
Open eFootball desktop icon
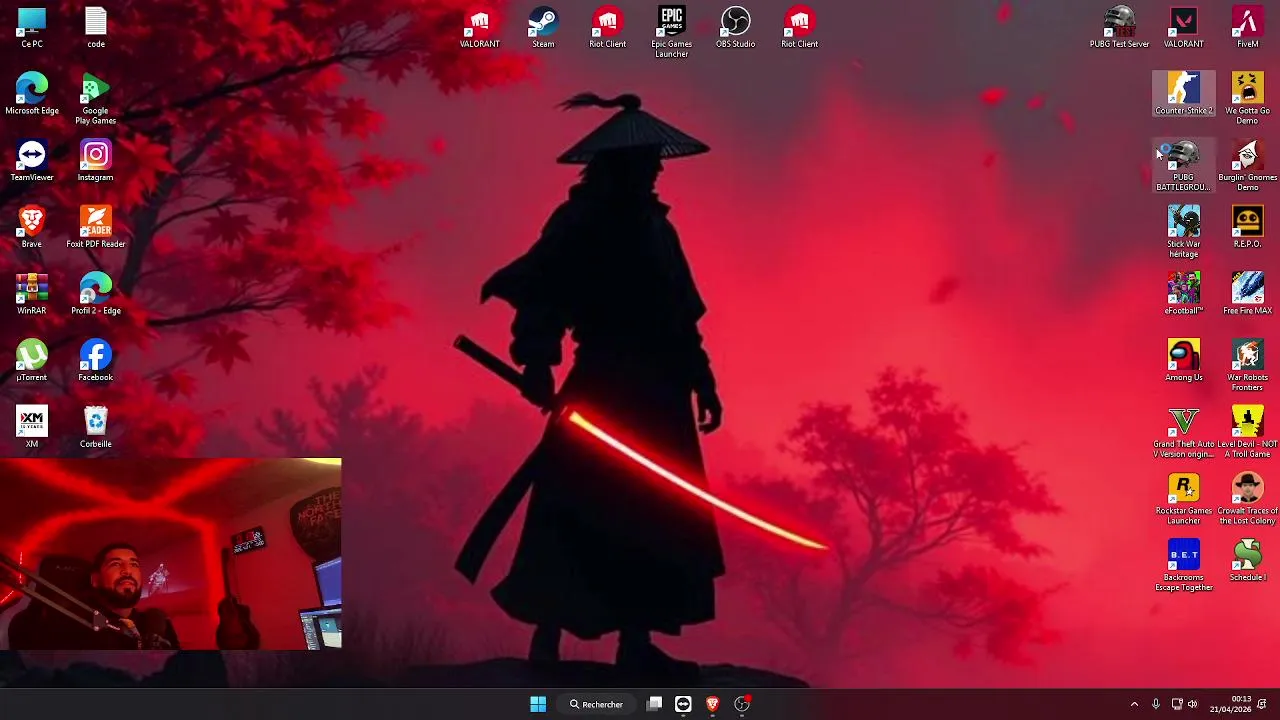pos(1184,295)
